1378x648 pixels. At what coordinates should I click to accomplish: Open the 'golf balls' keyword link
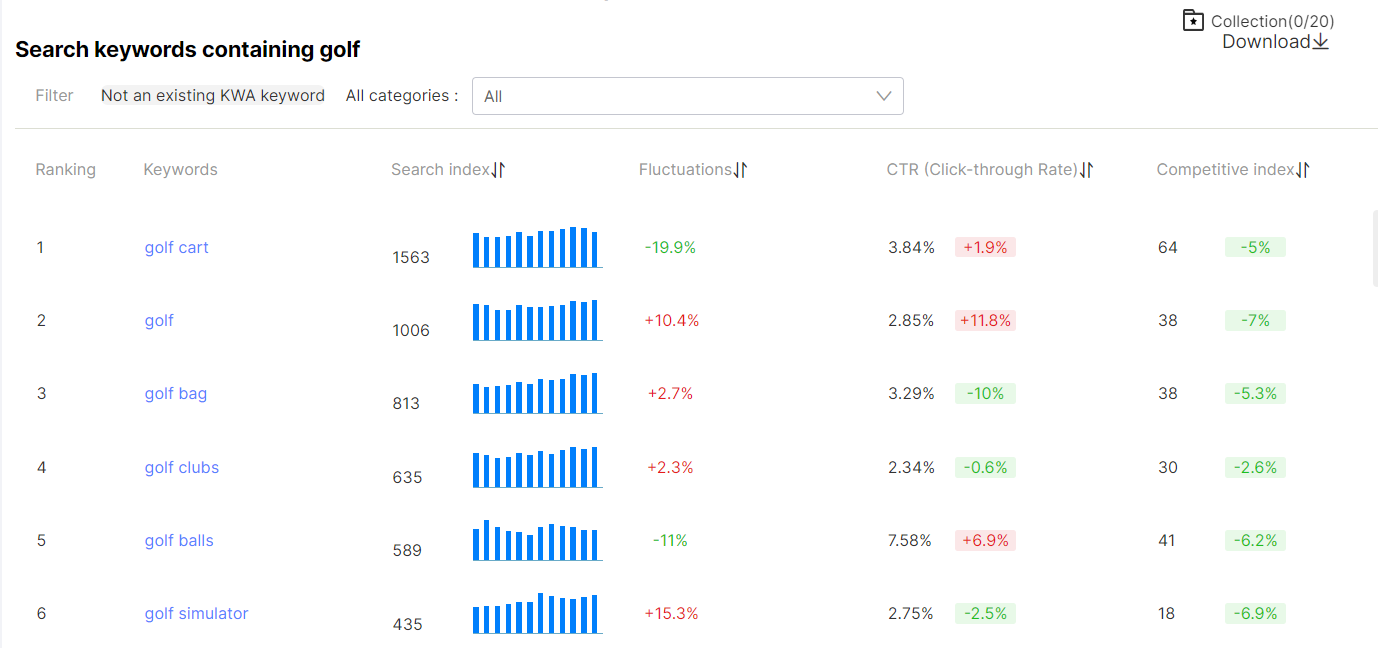179,540
